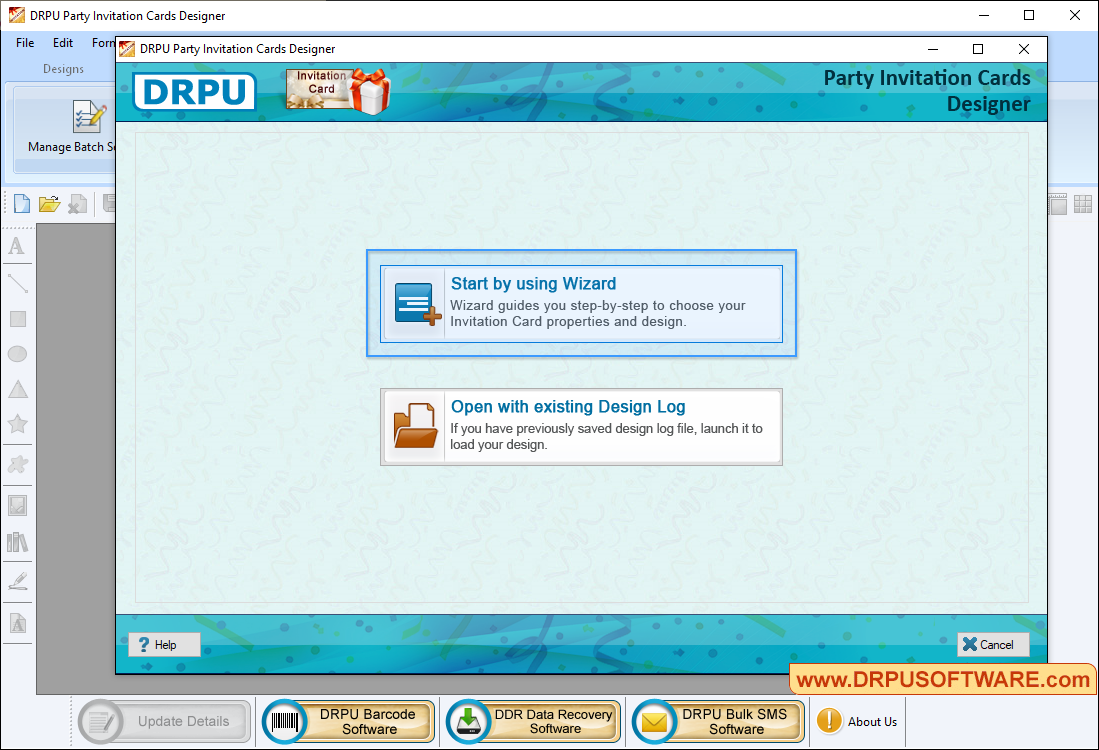Open the Edit menu
1099x750 pixels.
(x=63, y=43)
